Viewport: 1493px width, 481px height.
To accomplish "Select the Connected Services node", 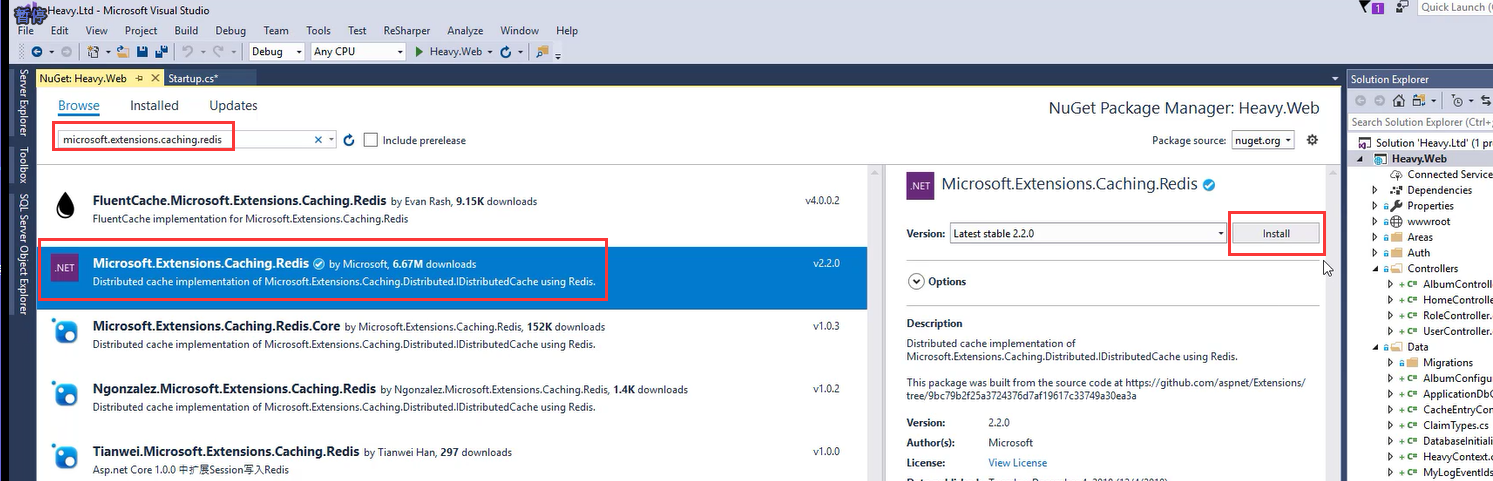I will tap(1449, 174).
